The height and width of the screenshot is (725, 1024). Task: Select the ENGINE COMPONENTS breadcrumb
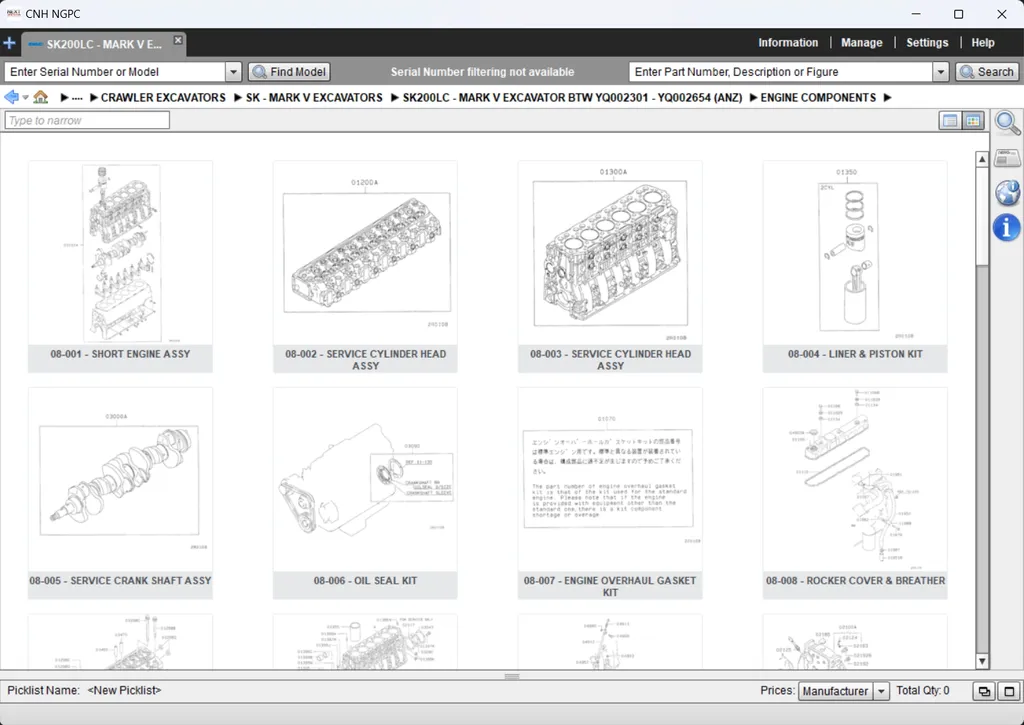(818, 98)
